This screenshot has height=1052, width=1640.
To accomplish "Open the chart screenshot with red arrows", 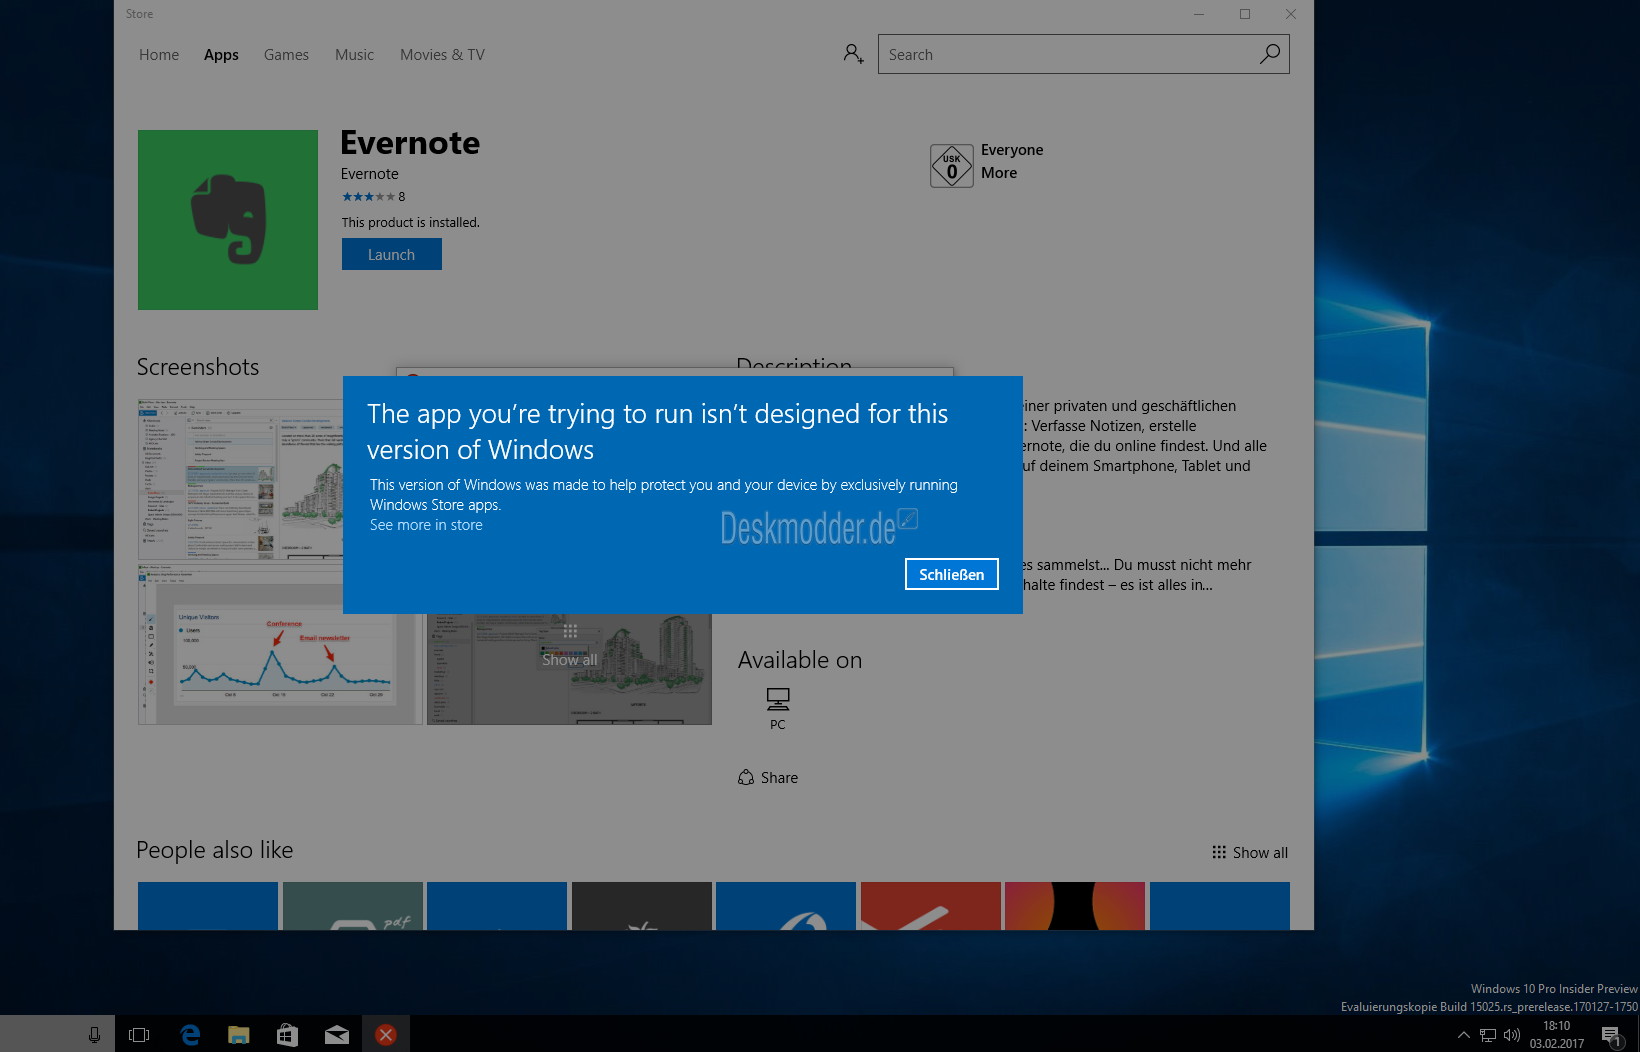I will coord(280,645).
